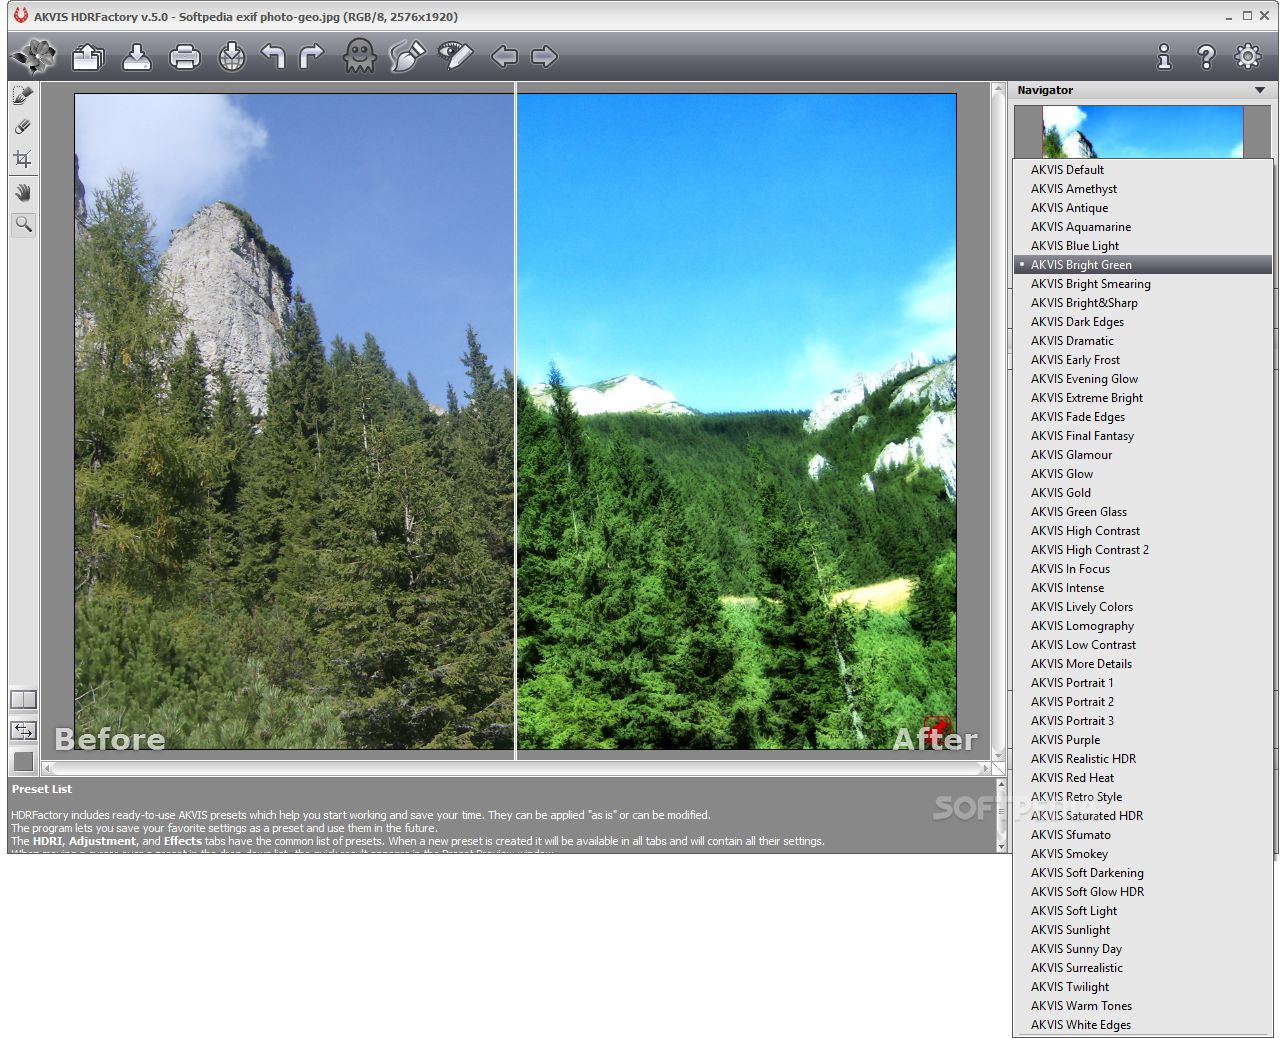Apply AKVIS Dramatic preset
Image resolution: width=1286 pixels, height=1038 pixels.
[x=1143, y=341]
